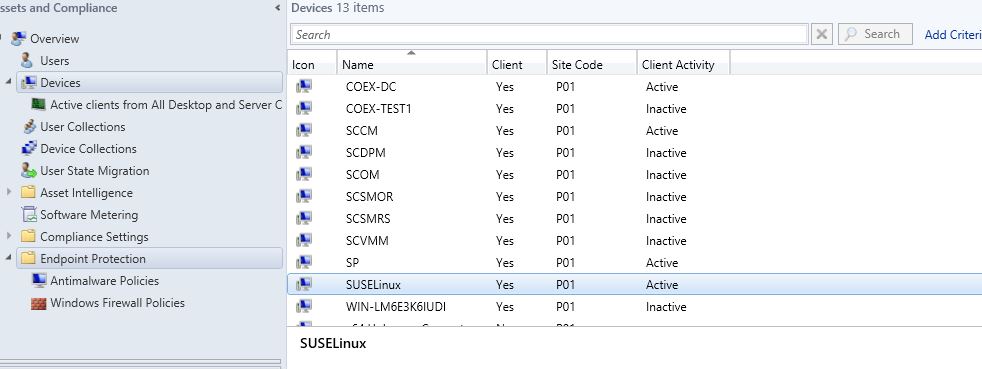Expand the Compliance Settings node
This screenshot has height=369, width=982.
coord(9,236)
